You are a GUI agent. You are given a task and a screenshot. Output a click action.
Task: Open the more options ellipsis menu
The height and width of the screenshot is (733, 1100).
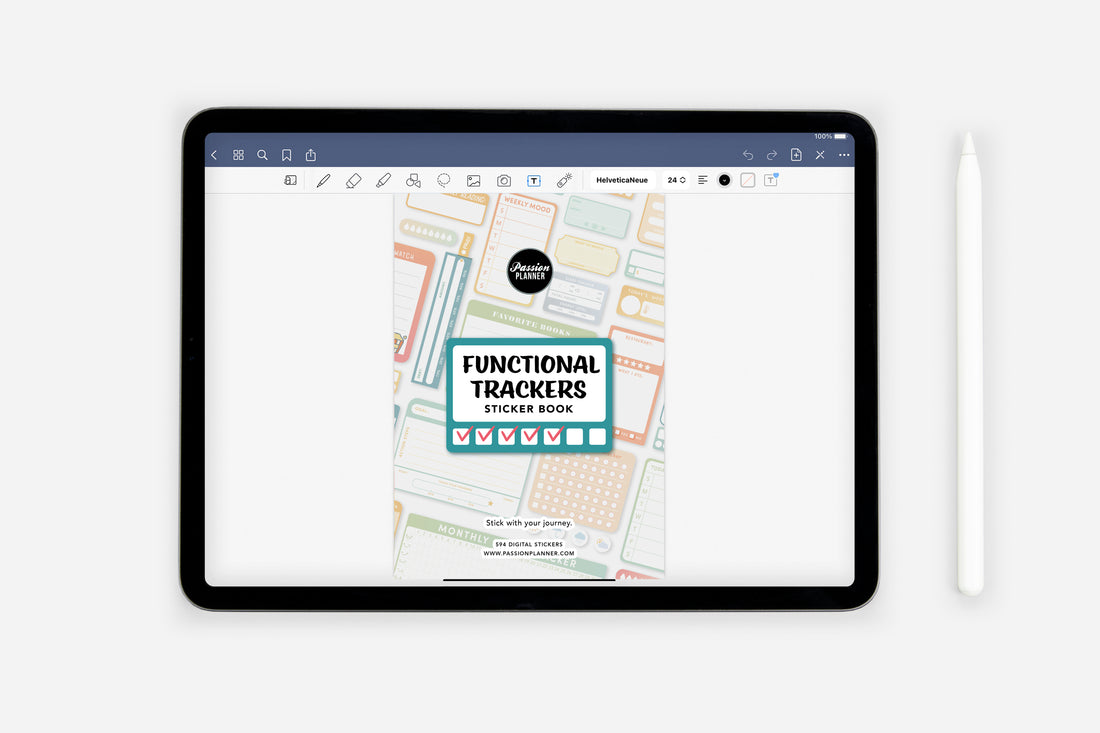(843, 155)
